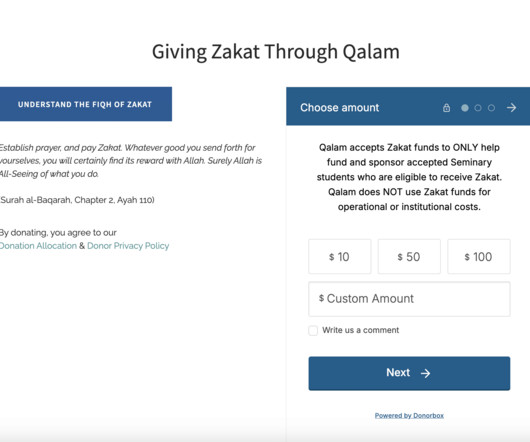Go forward using the header right arrow
Image resolution: width=530 pixels, height=442 pixels.
(511, 108)
